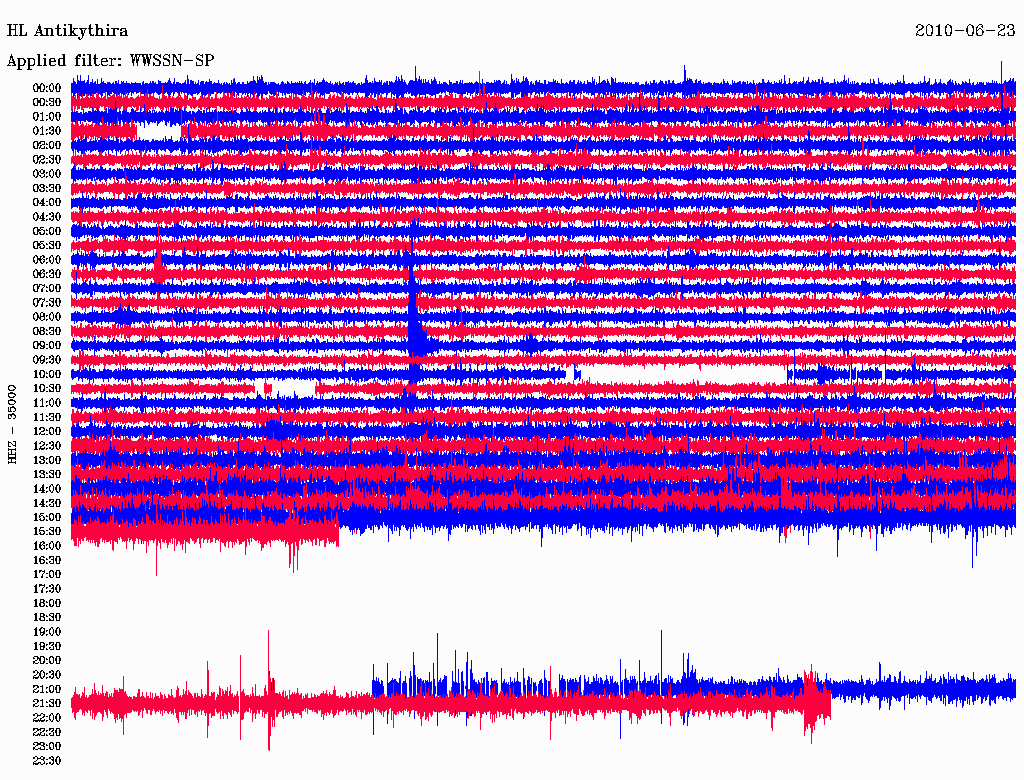This screenshot has width=1024, height=780.
Task: Select the 16:00 time label
Action: (47, 546)
